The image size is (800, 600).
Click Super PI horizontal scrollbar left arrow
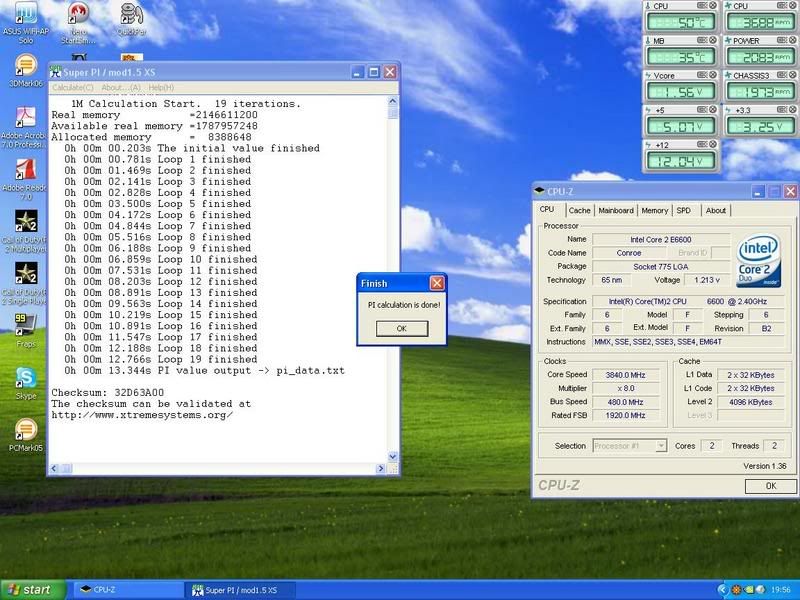coord(55,468)
